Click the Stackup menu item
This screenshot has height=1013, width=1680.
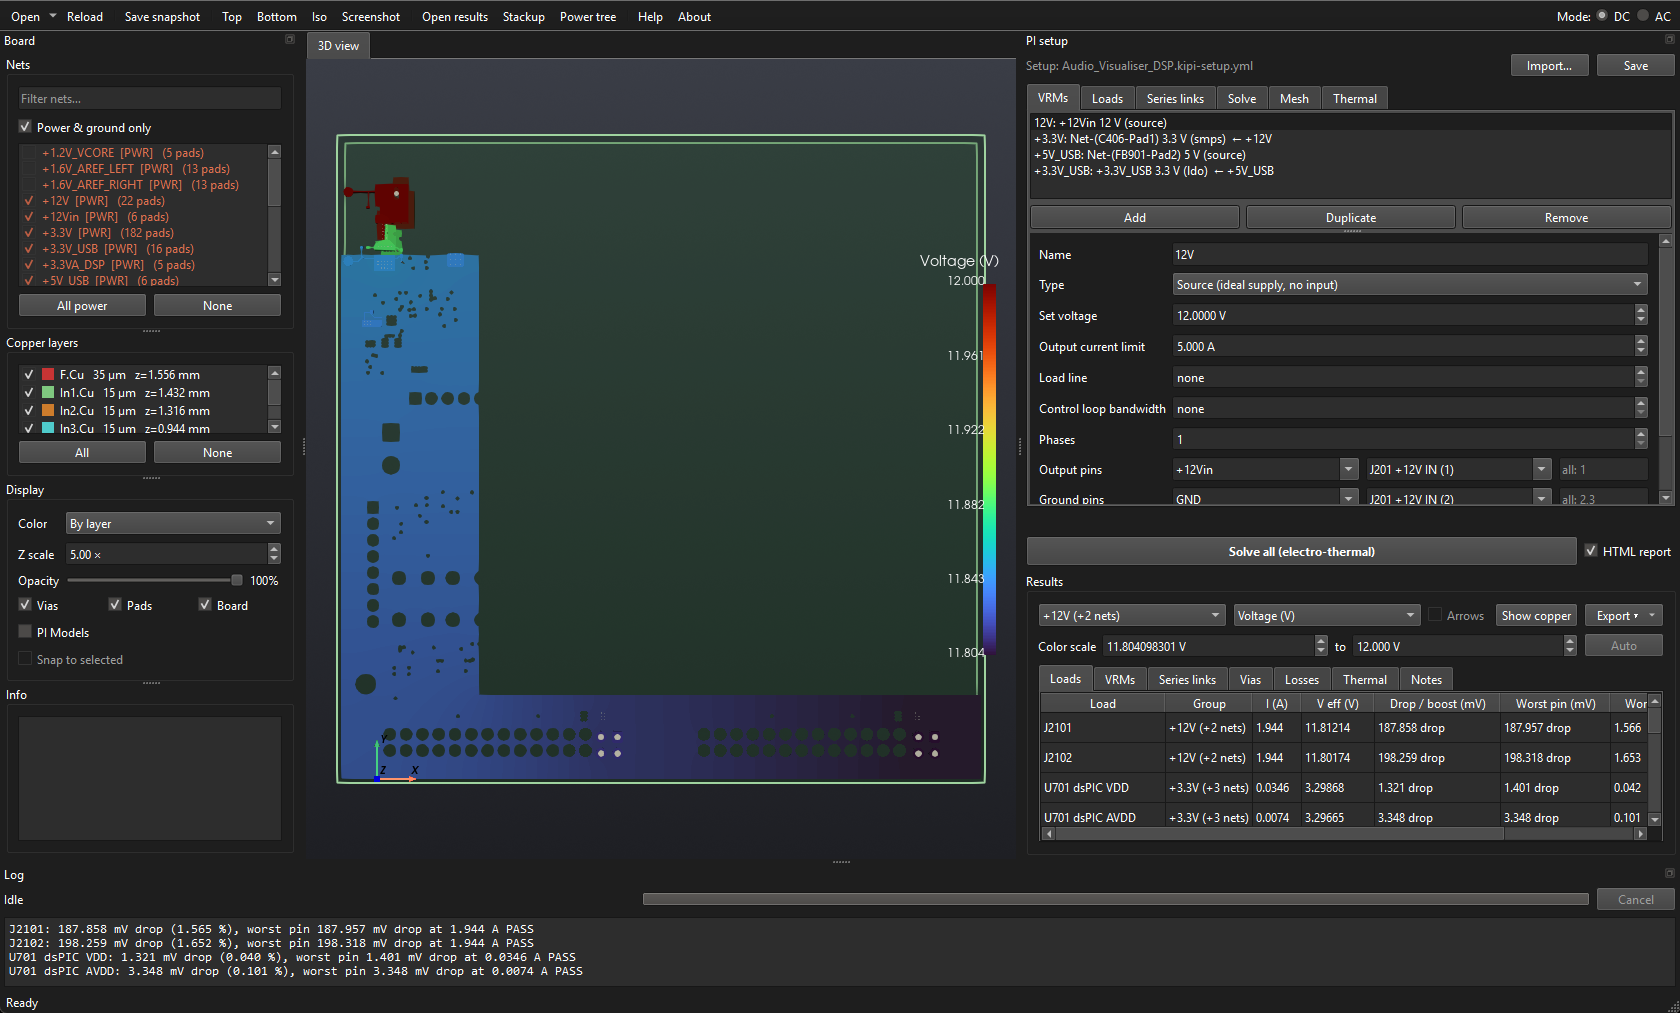click(x=523, y=17)
